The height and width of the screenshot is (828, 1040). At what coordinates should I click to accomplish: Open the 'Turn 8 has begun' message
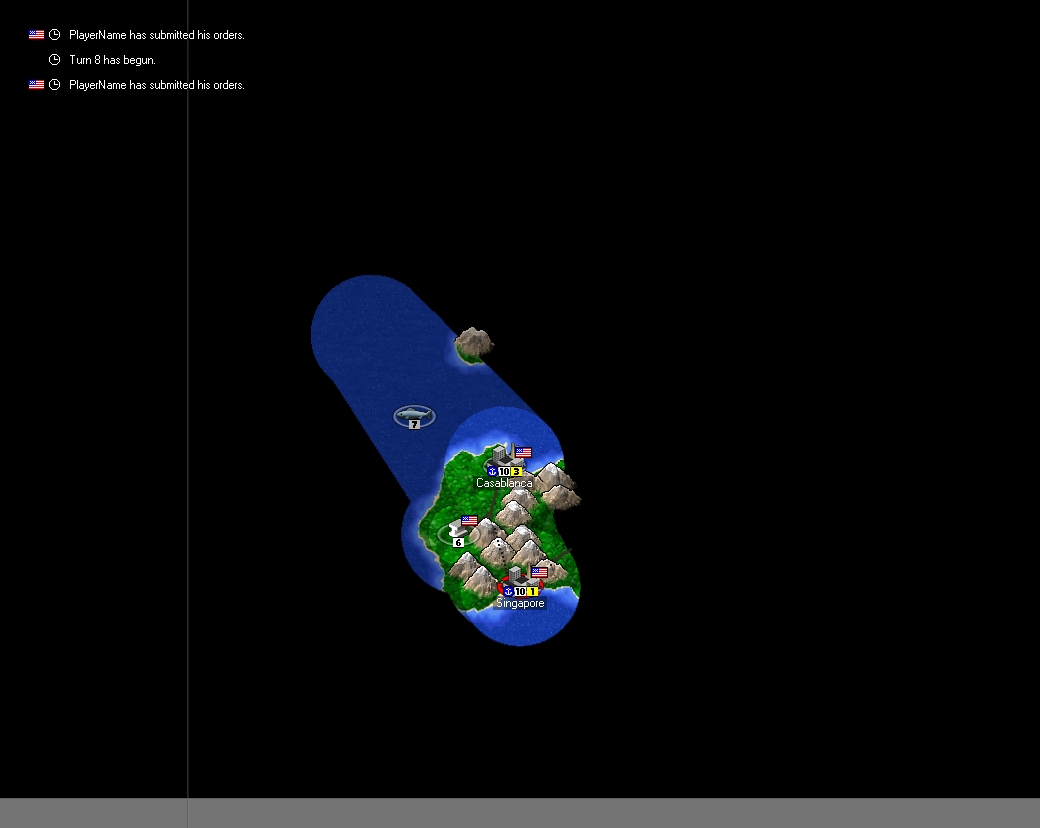pos(112,60)
